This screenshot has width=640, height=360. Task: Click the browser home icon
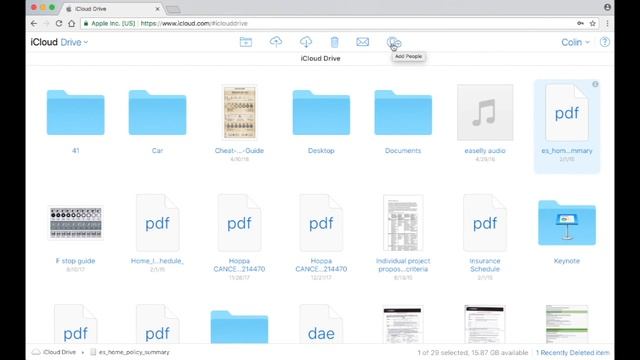(x=71, y=24)
